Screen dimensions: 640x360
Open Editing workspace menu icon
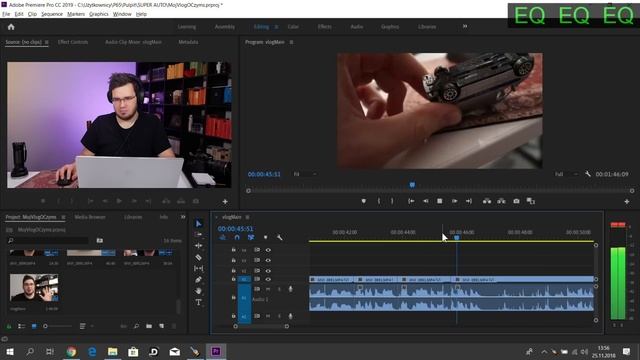276,27
